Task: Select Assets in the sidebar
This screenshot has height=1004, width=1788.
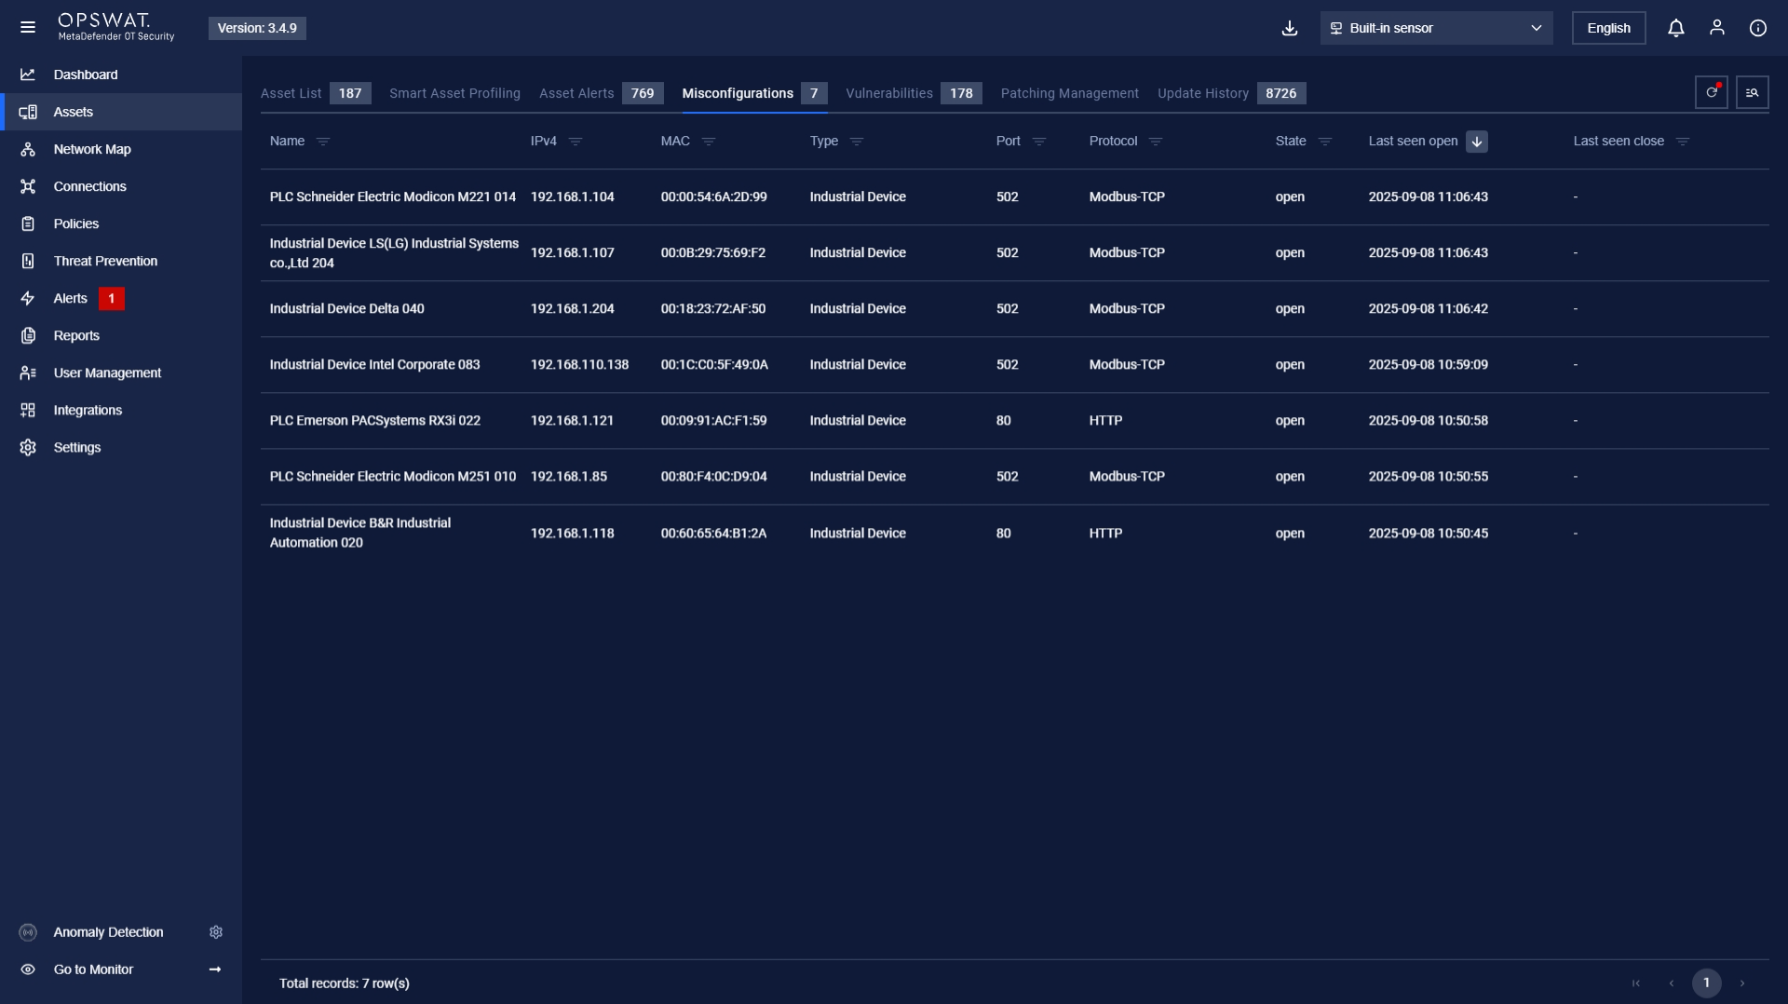Action: coord(121,112)
